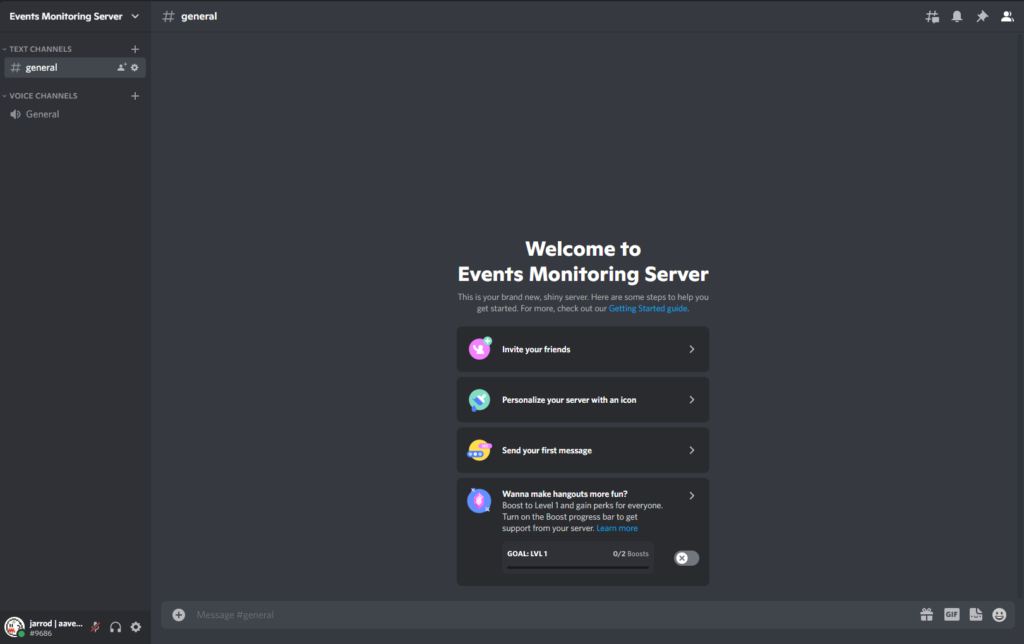Viewport: 1024px width, 644px height.
Task: Open the sticker picker
Action: [x=975, y=615]
